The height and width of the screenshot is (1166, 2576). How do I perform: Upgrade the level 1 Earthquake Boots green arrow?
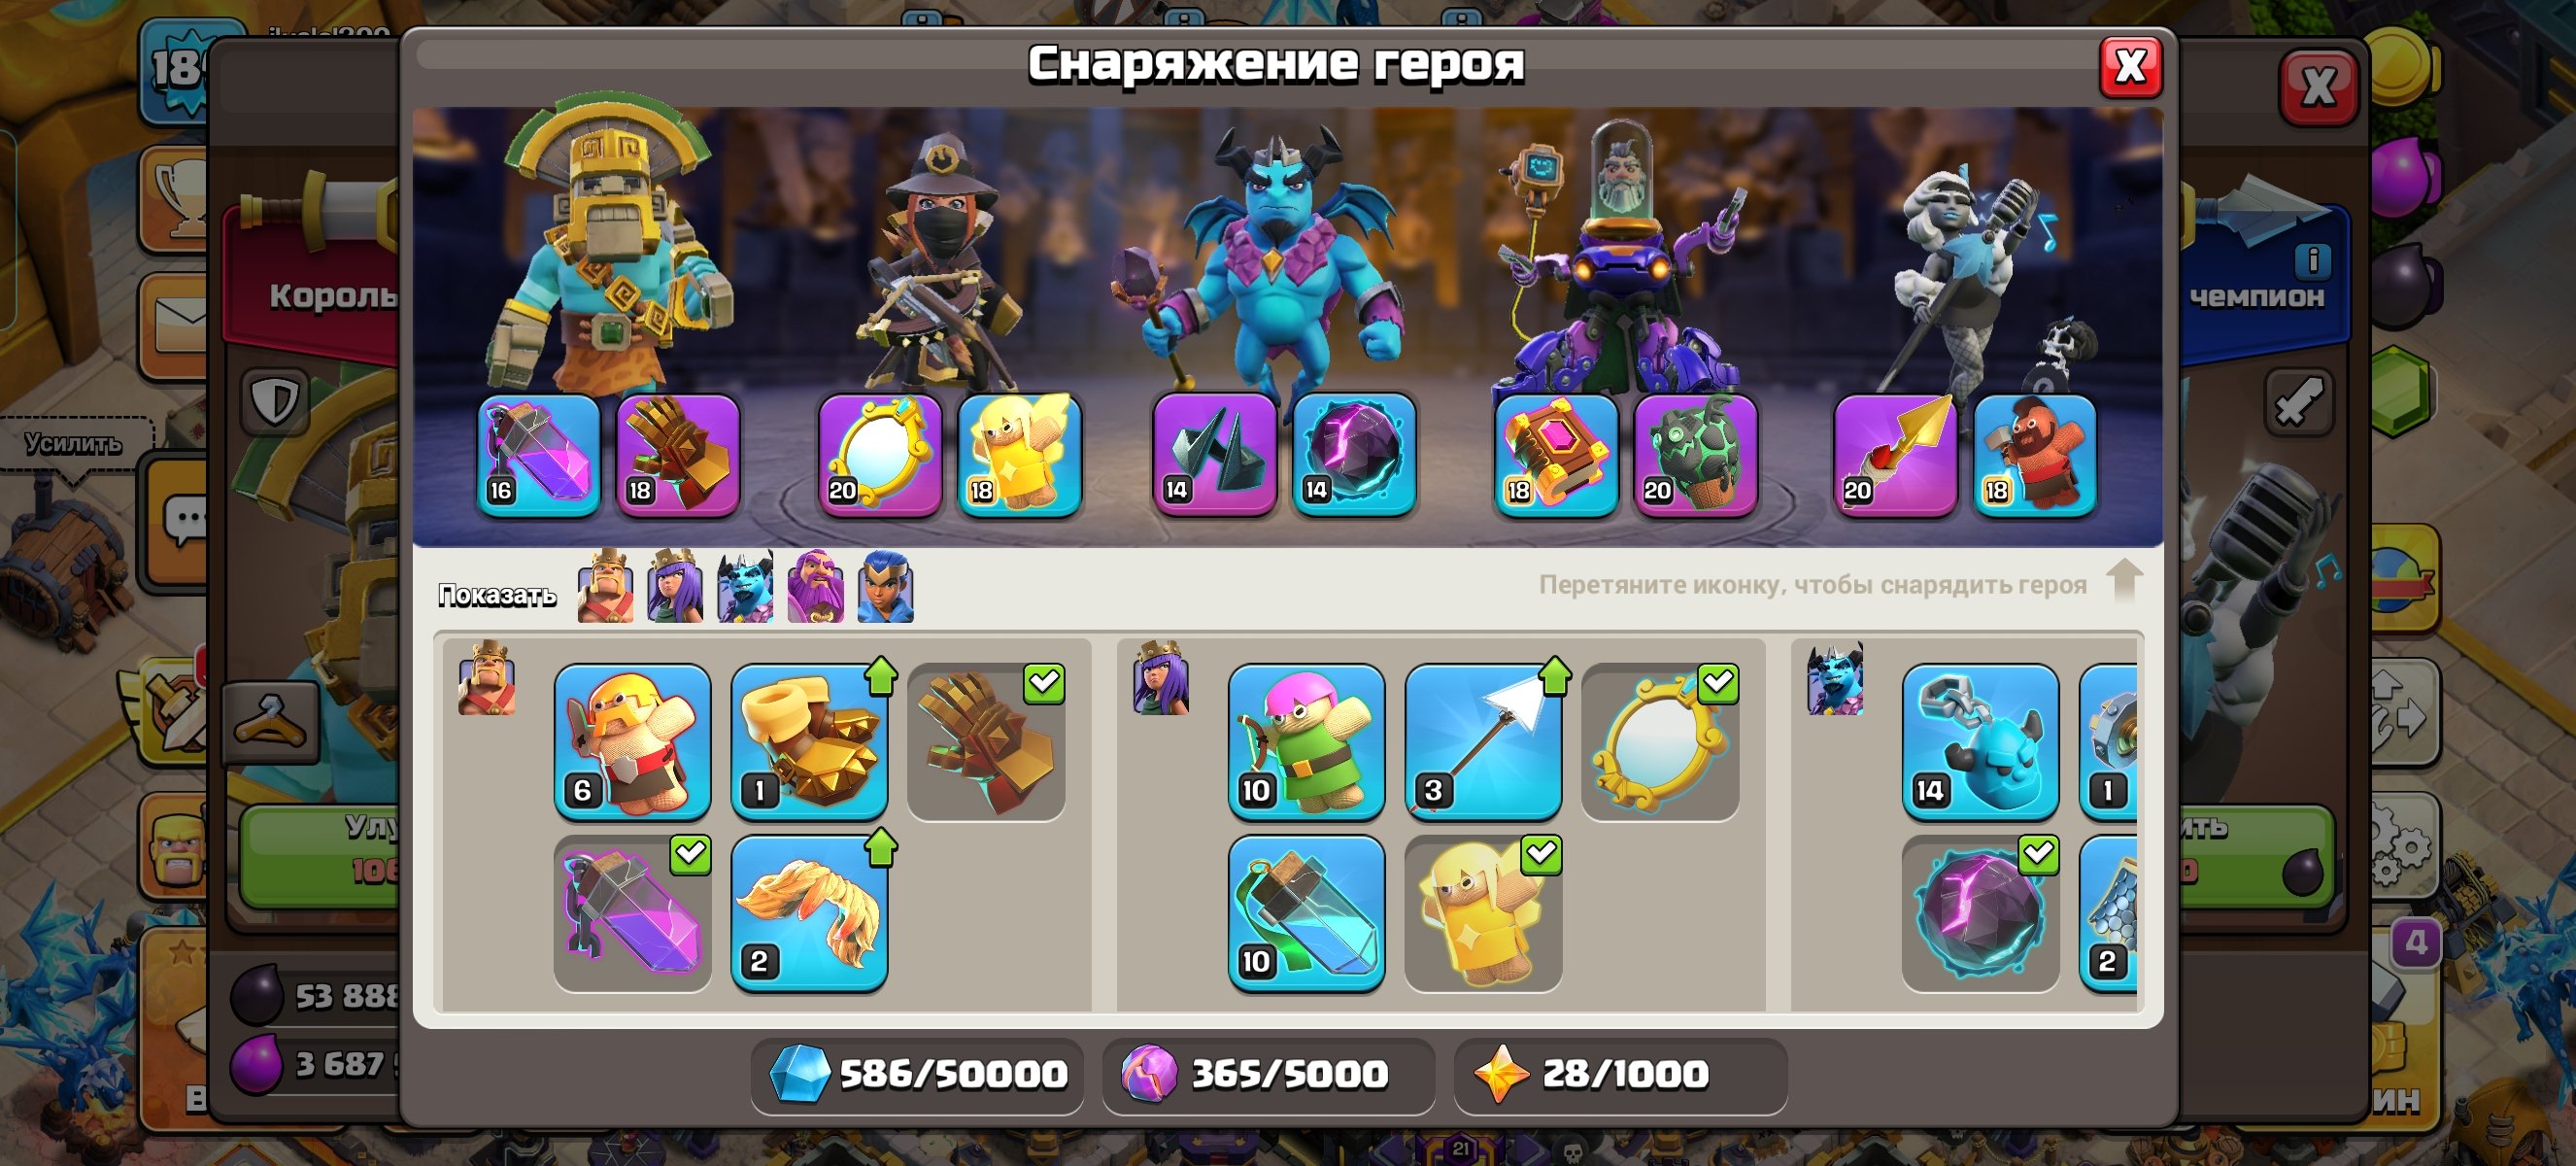[880, 675]
